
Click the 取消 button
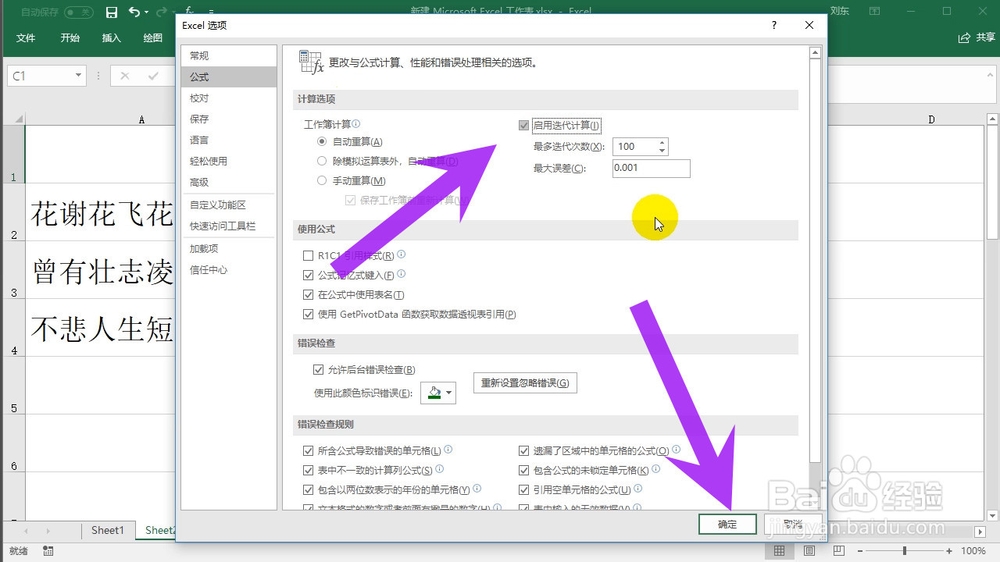pyautogui.click(x=793, y=524)
